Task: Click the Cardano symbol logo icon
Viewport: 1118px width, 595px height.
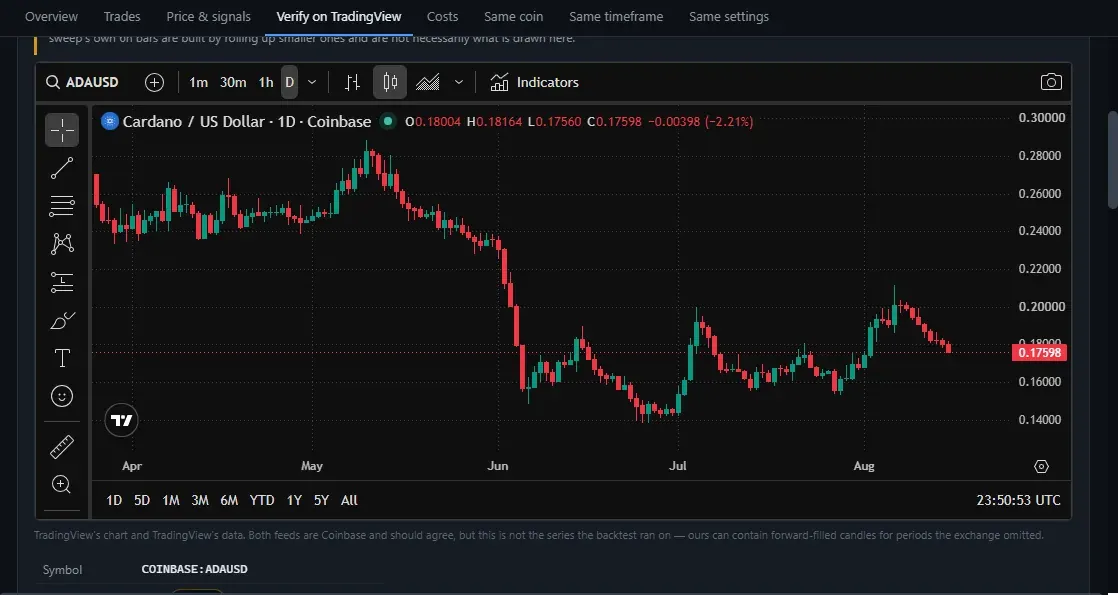Action: point(109,121)
